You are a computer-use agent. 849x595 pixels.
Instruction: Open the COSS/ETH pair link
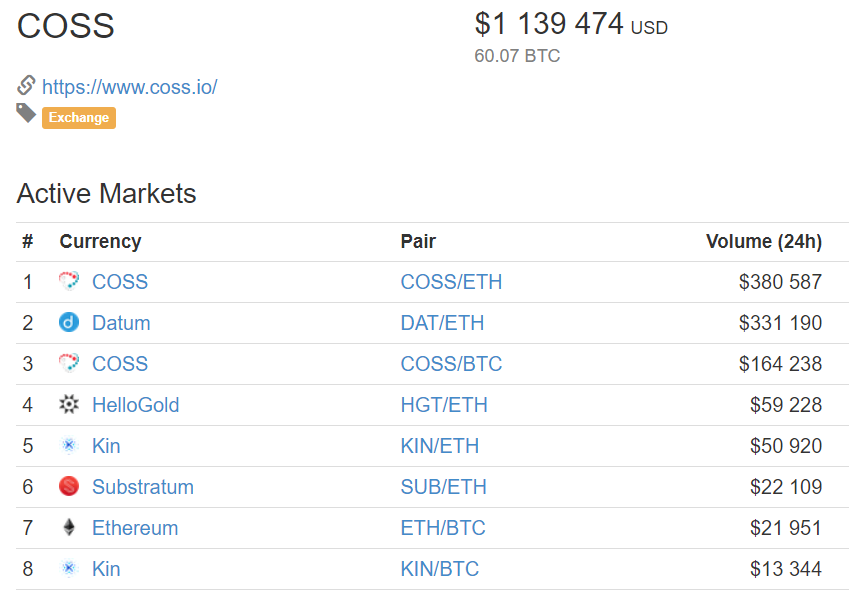point(451,282)
